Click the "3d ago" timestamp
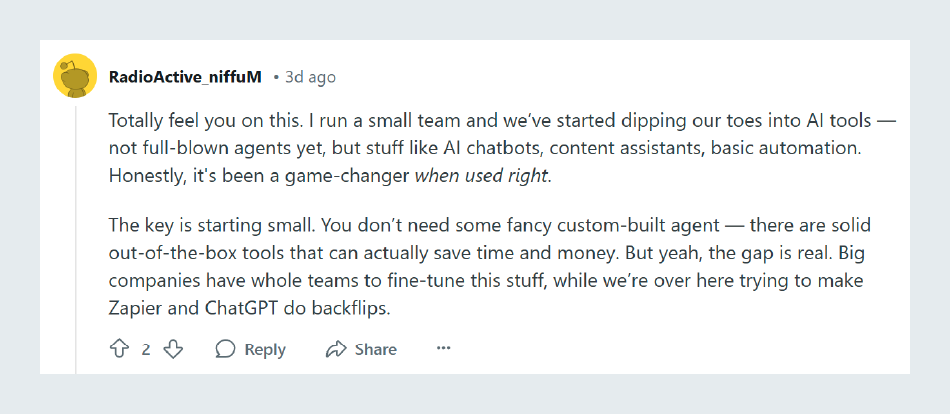Screen dimensions: 950x414 tap(310, 78)
